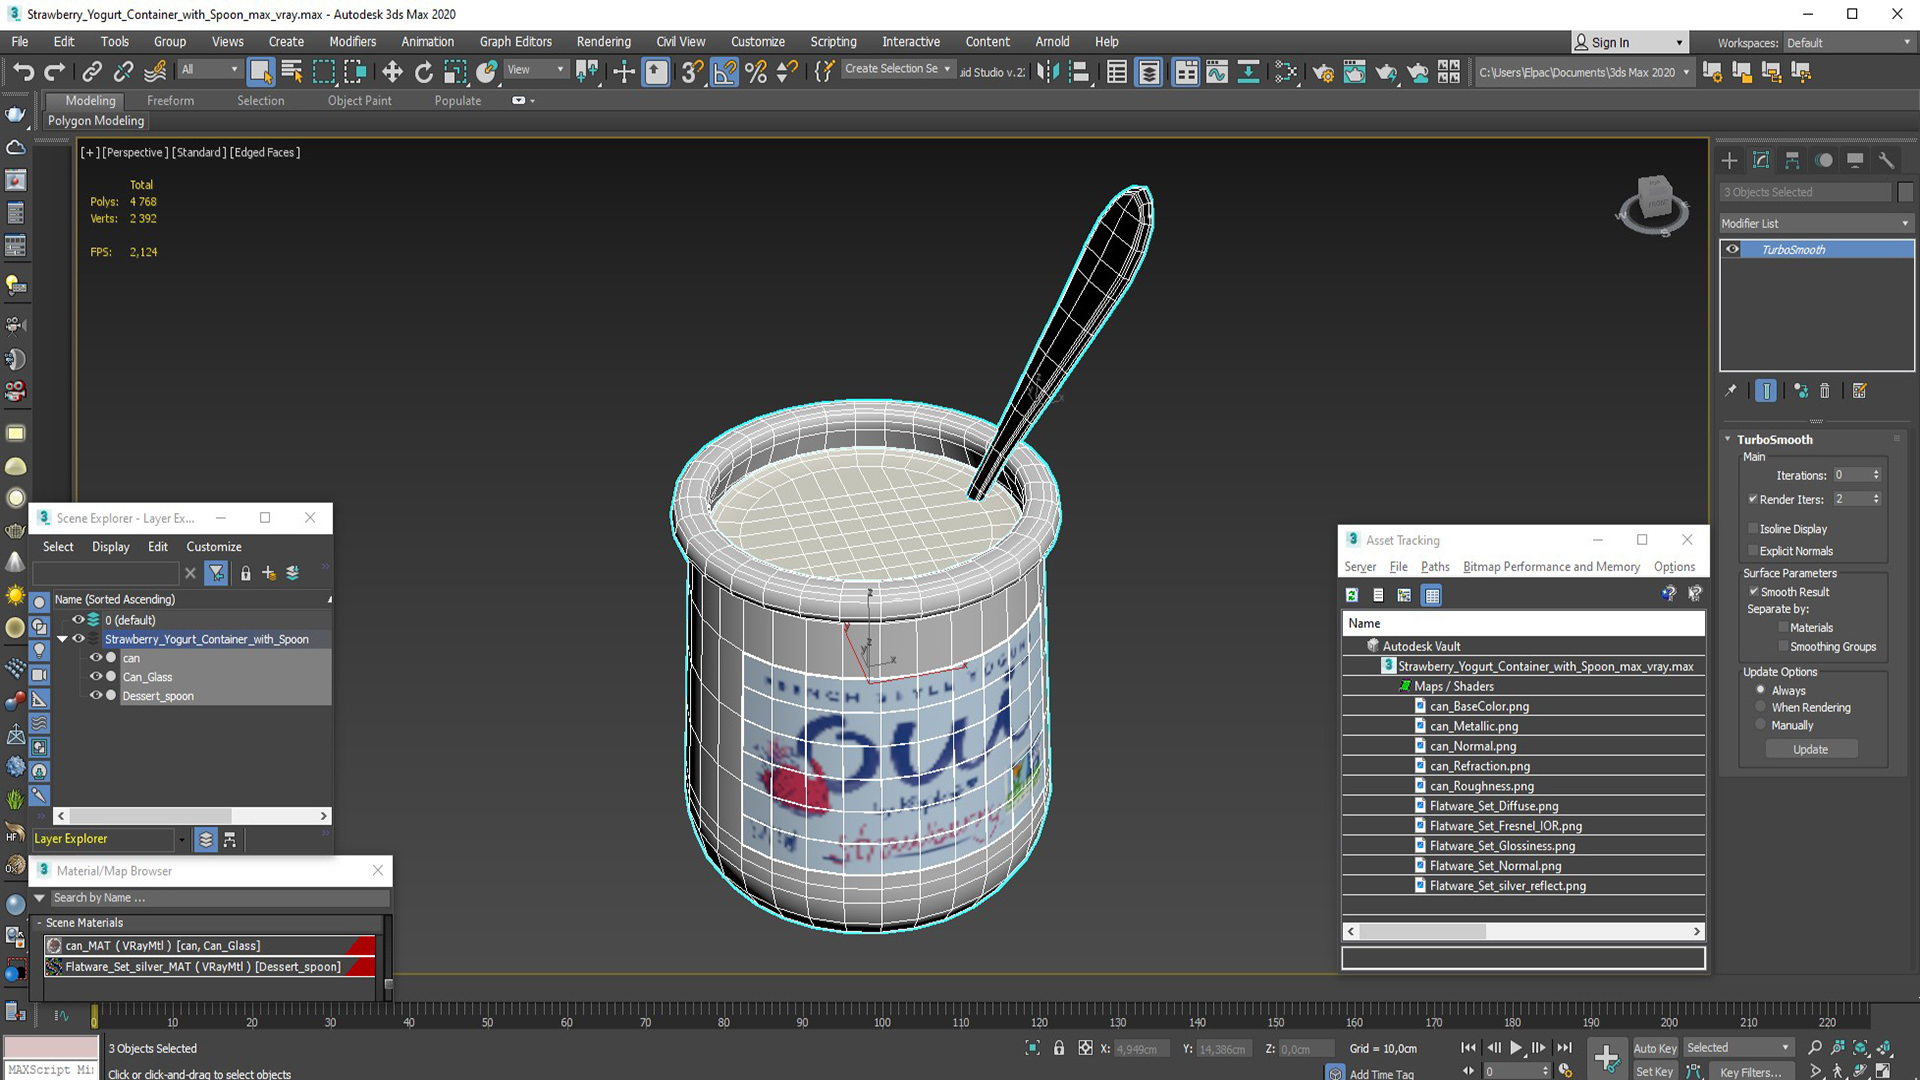The height and width of the screenshot is (1080, 1920).
Task: Open the selection filter All dropdown
Action: click(210, 69)
